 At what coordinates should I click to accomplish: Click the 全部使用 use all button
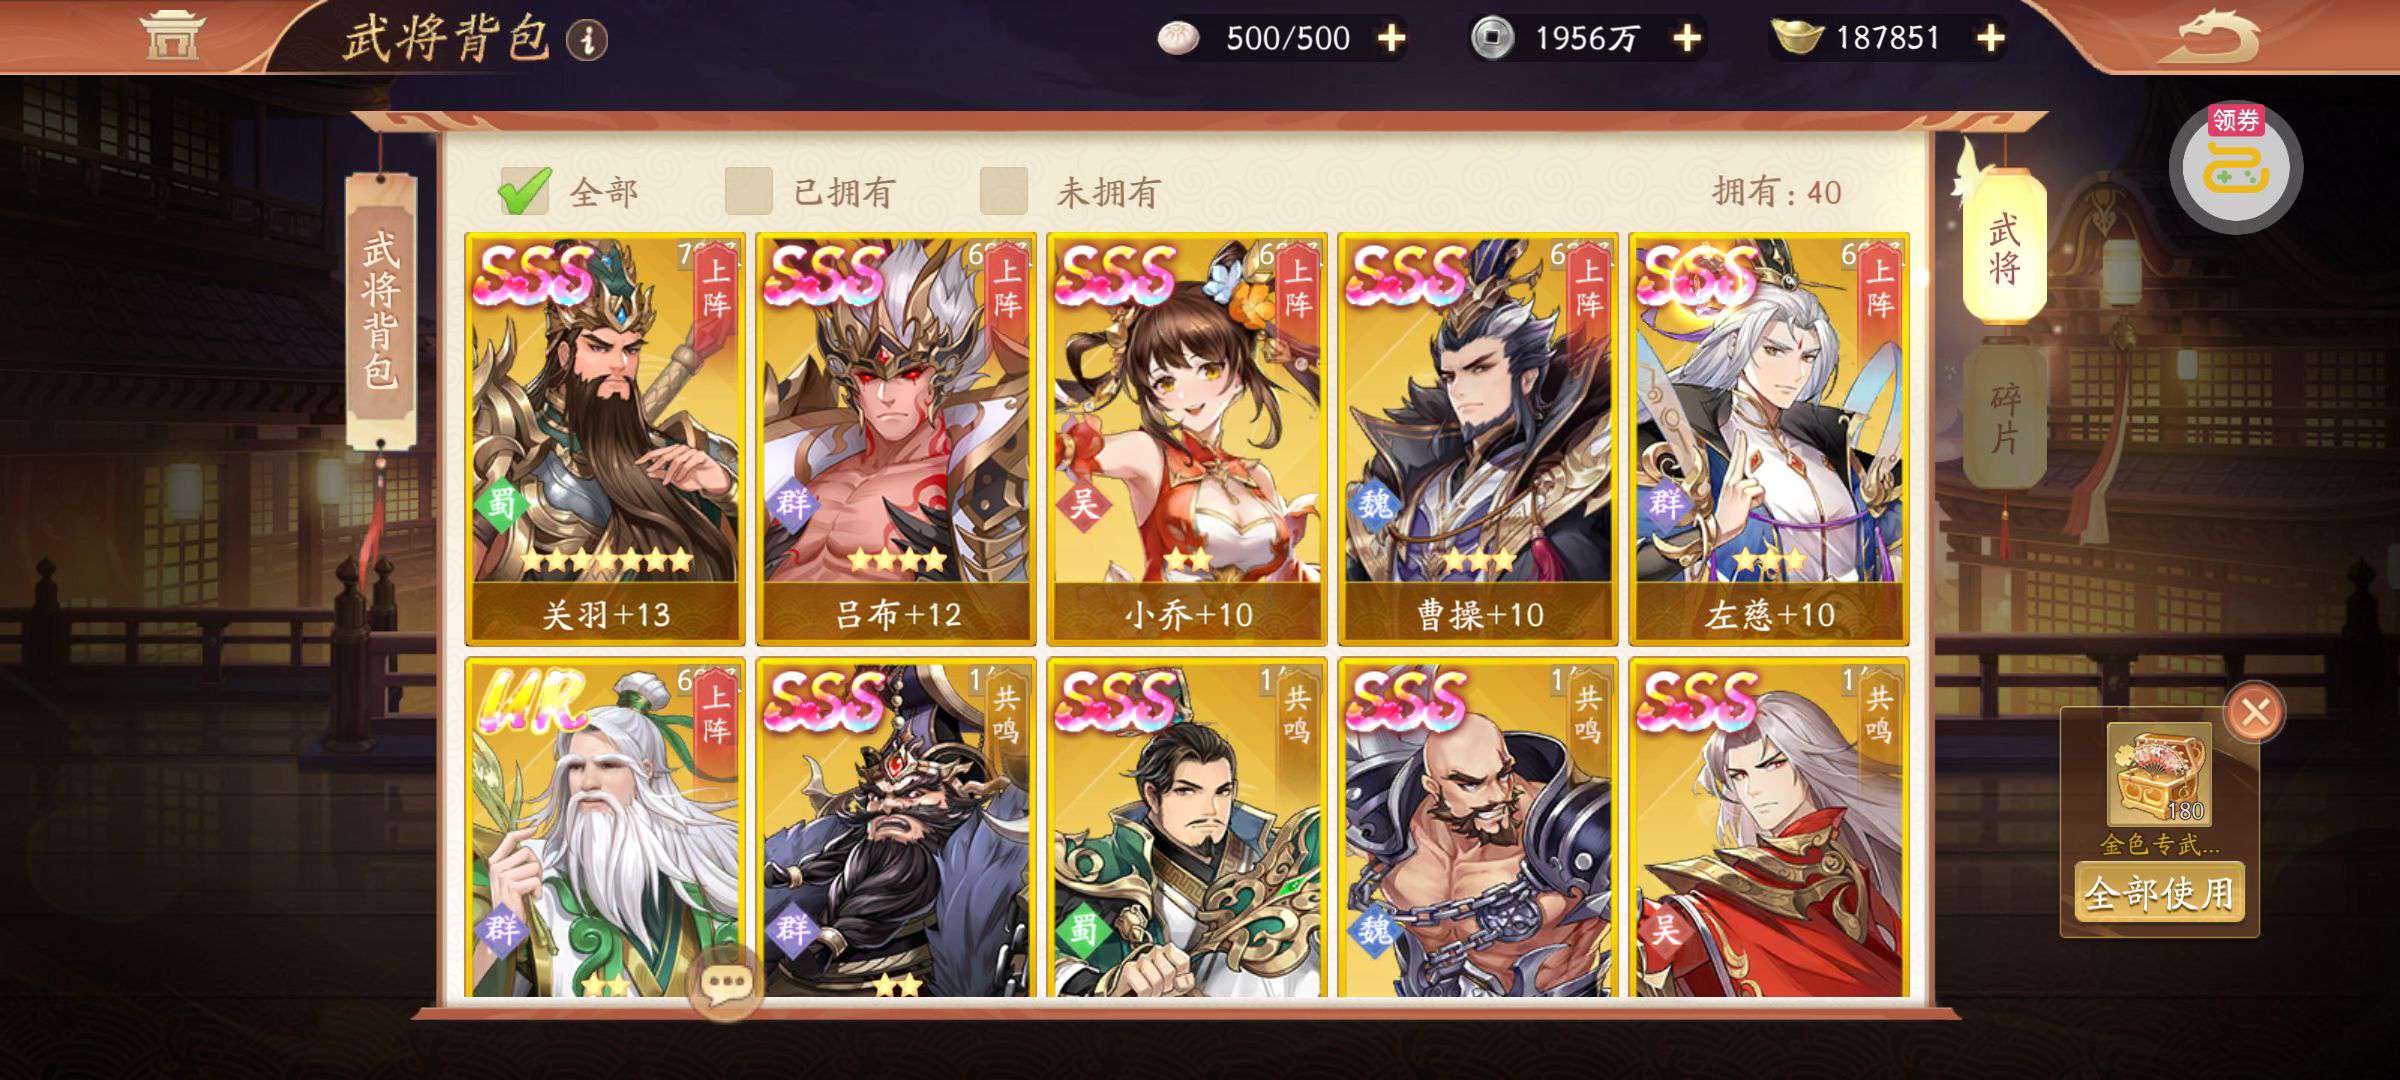point(2159,893)
